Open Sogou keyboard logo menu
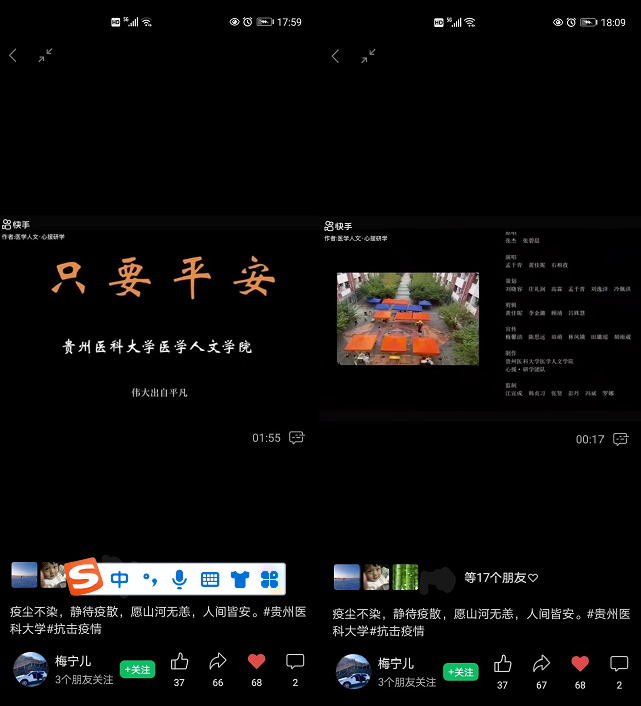The height and width of the screenshot is (706, 641). tap(85, 578)
